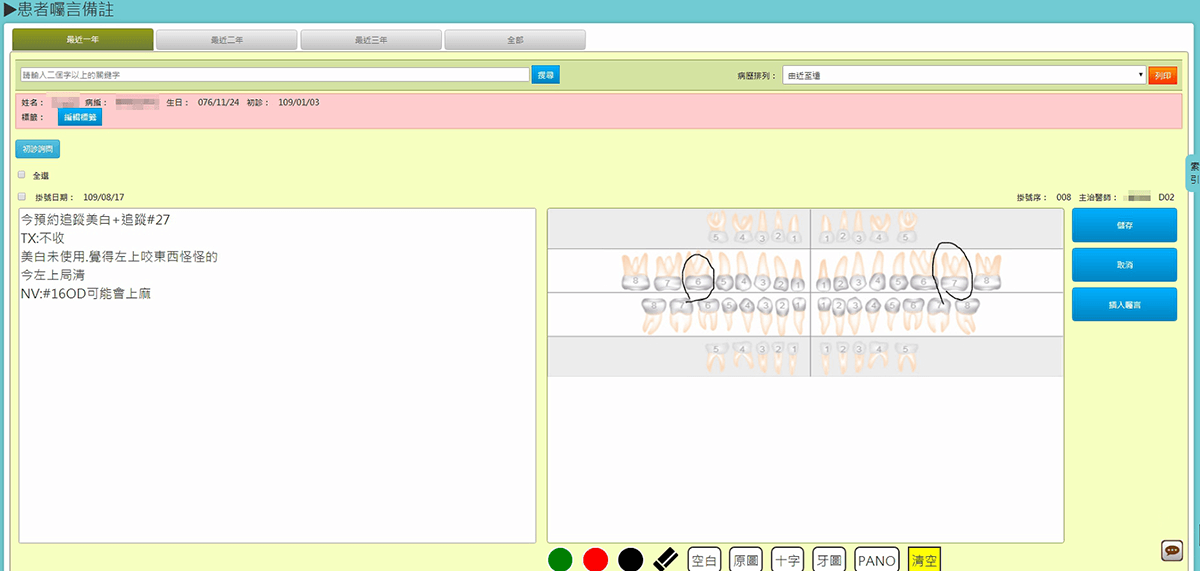Click the 空白 blank canvas button
Screen dimensions: 1200x571
(705, 561)
